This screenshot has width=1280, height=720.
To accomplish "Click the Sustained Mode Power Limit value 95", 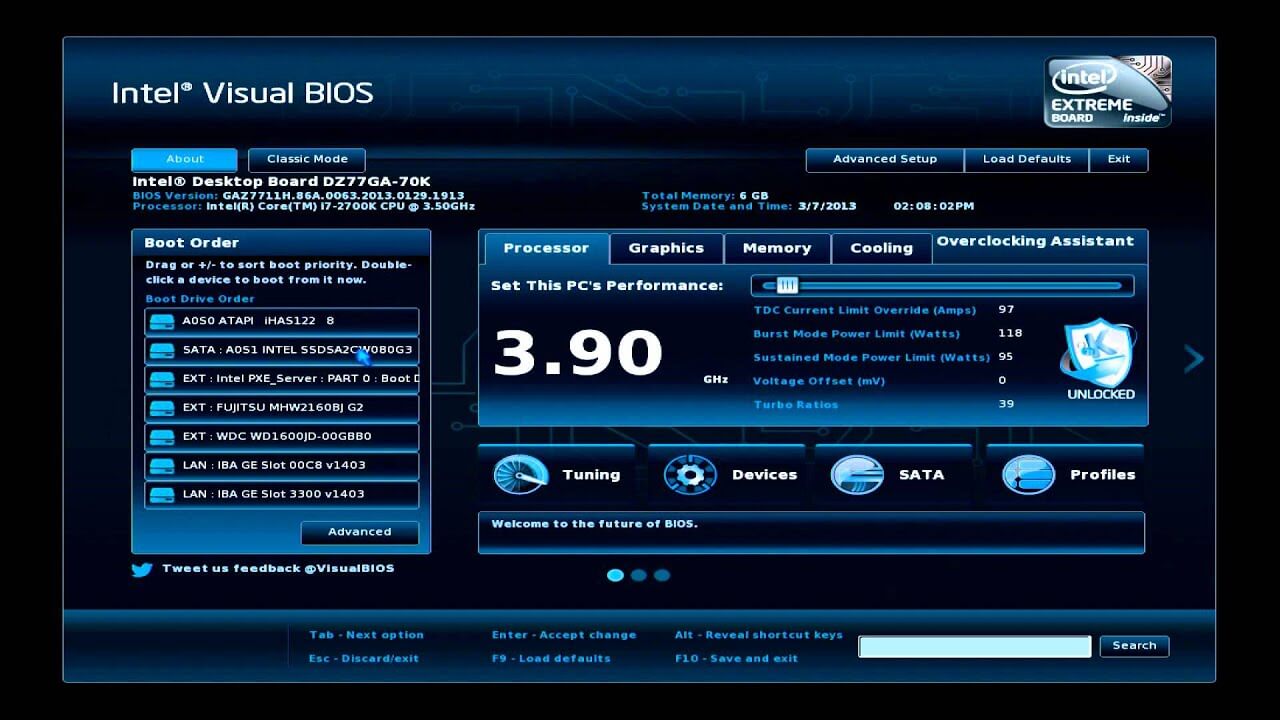I will coord(1006,357).
